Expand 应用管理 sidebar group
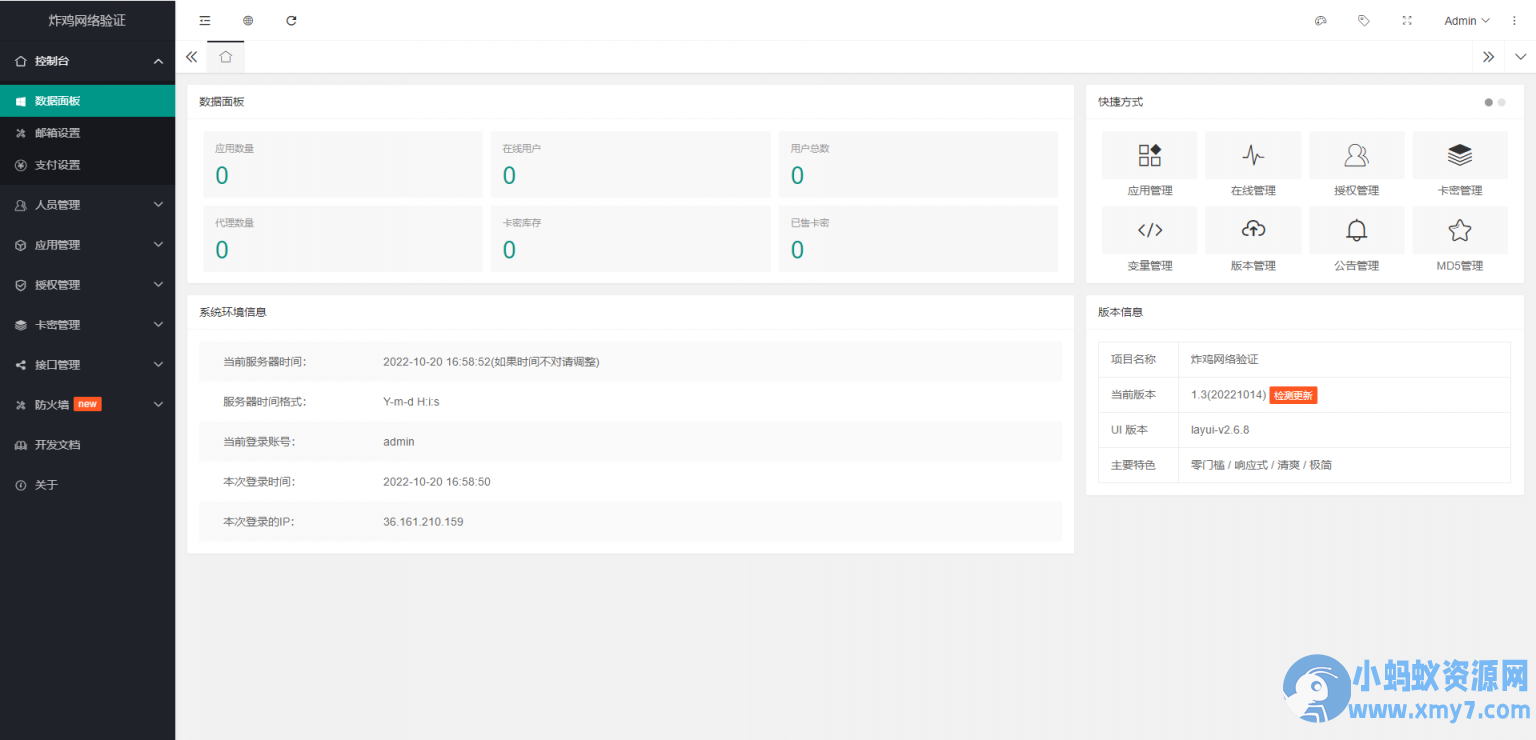The width and height of the screenshot is (1536, 740). (x=87, y=245)
